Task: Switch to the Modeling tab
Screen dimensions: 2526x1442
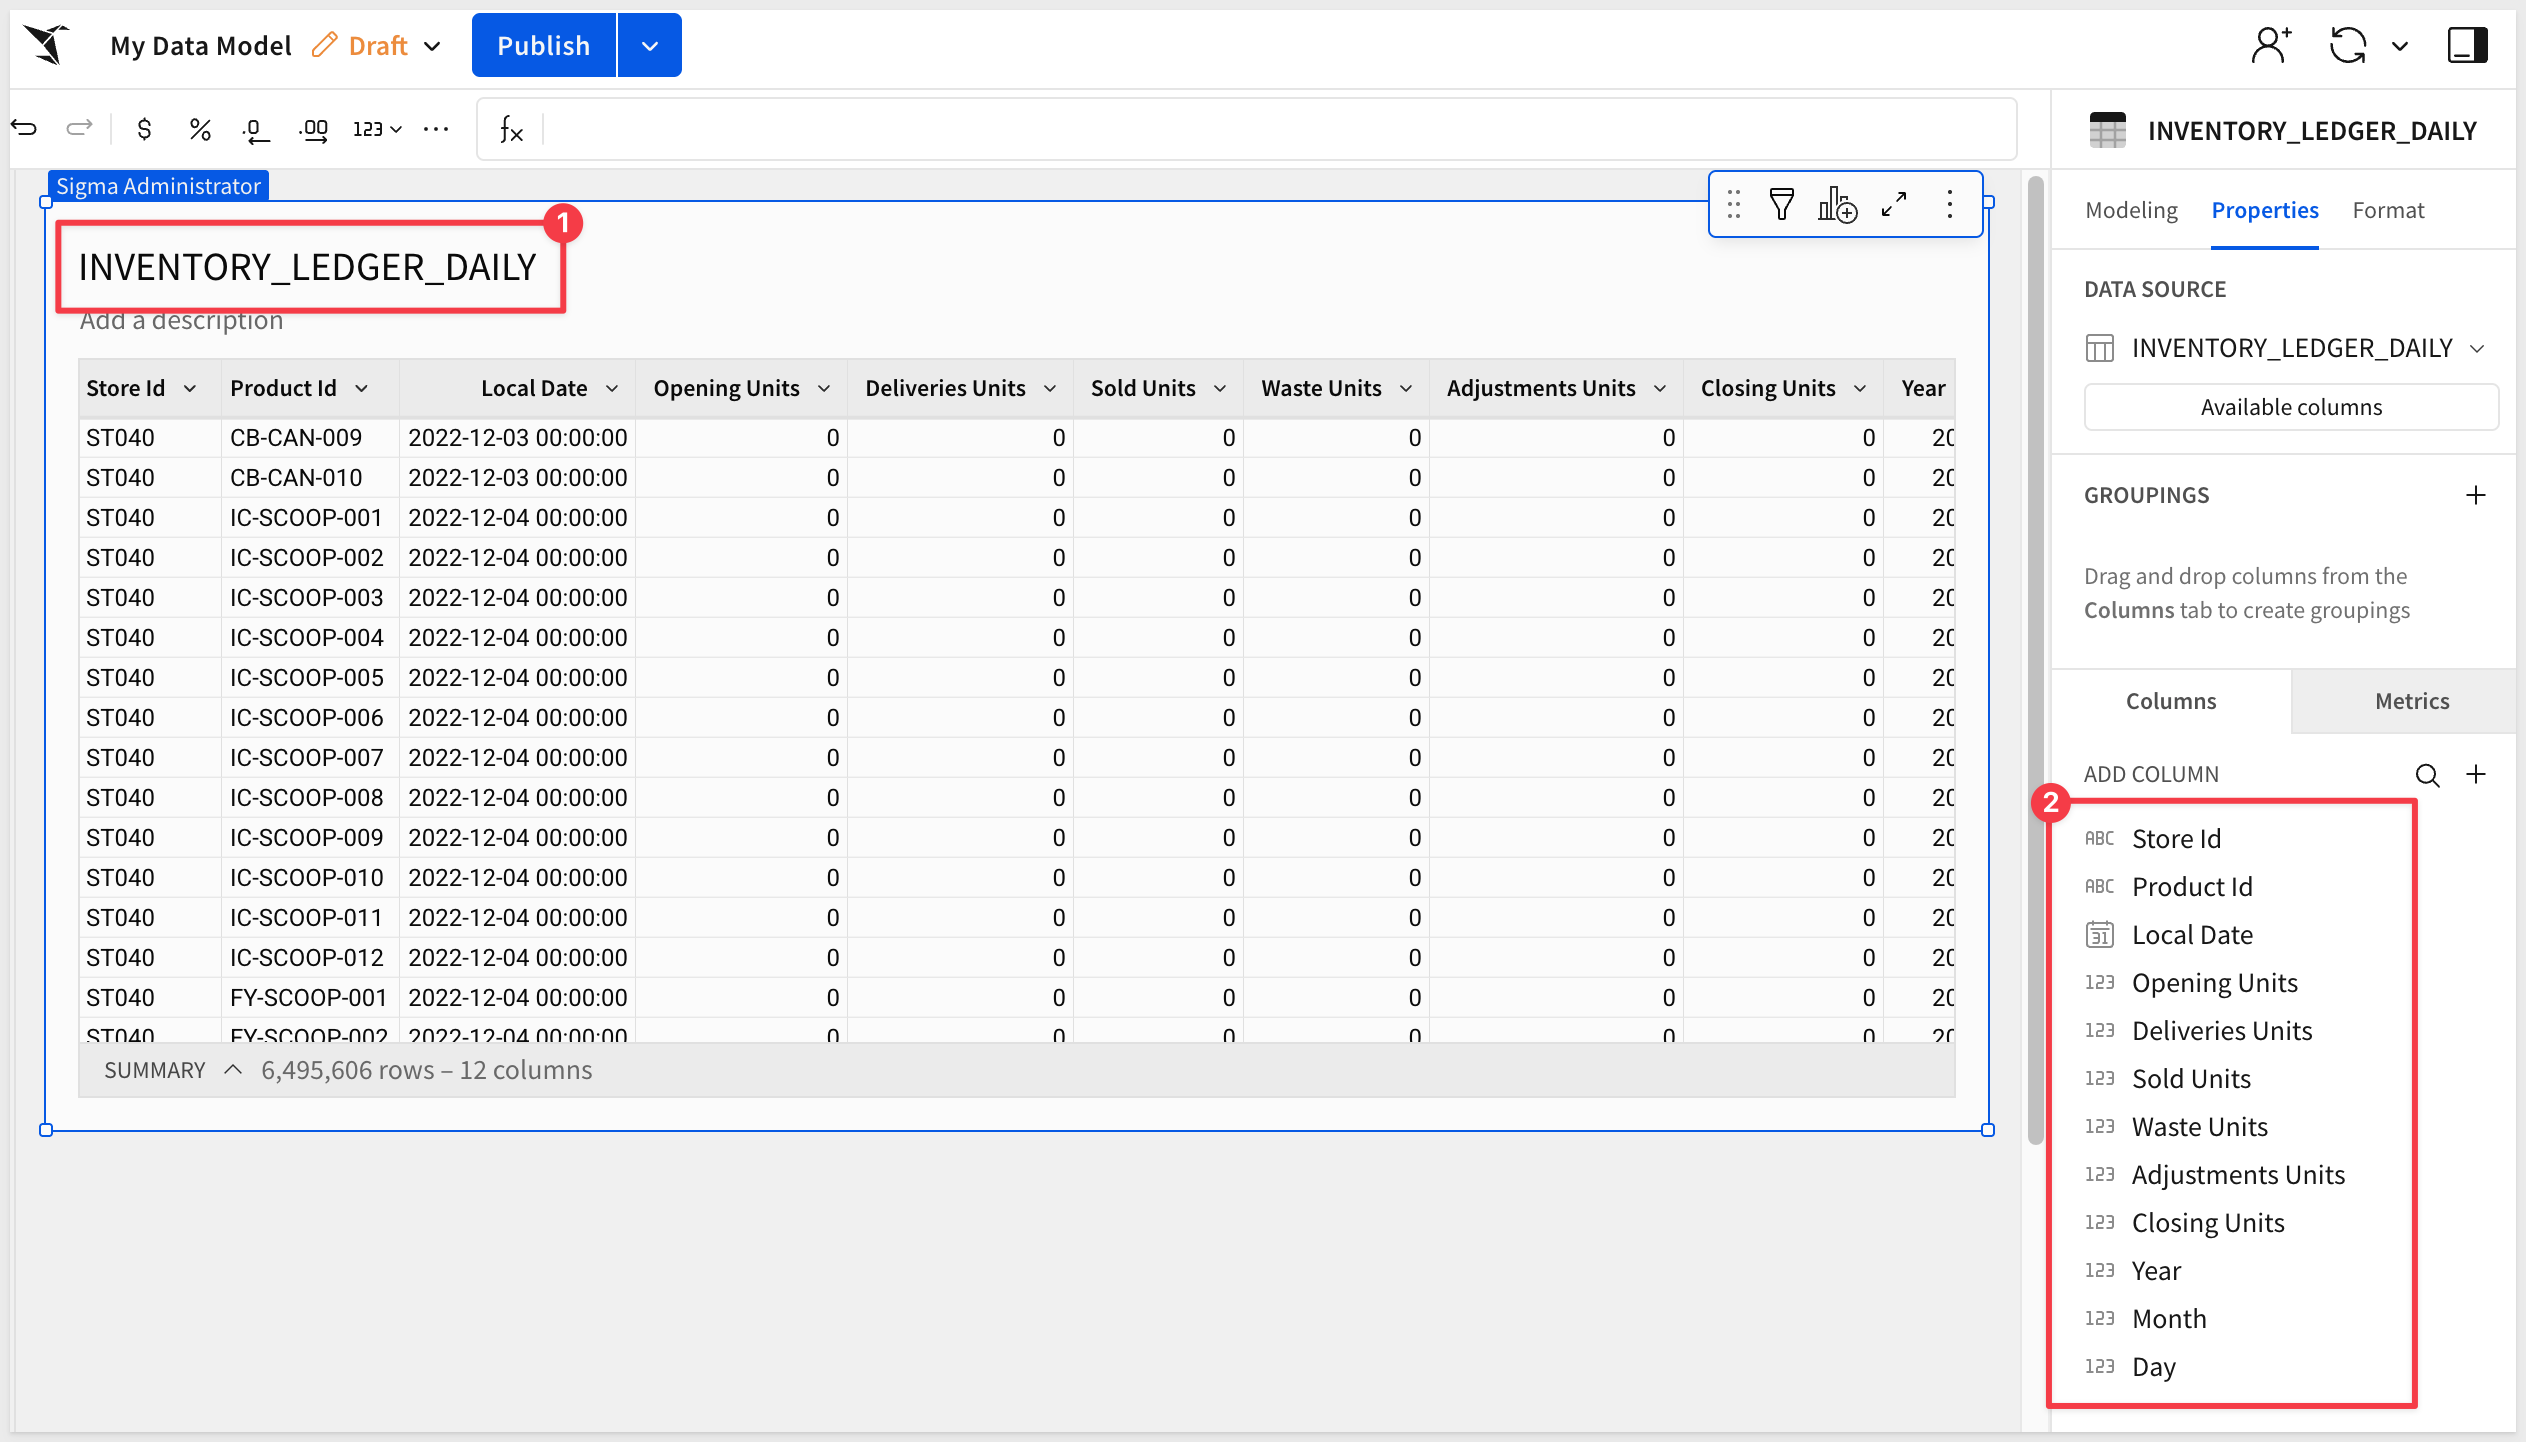Action: click(2131, 210)
